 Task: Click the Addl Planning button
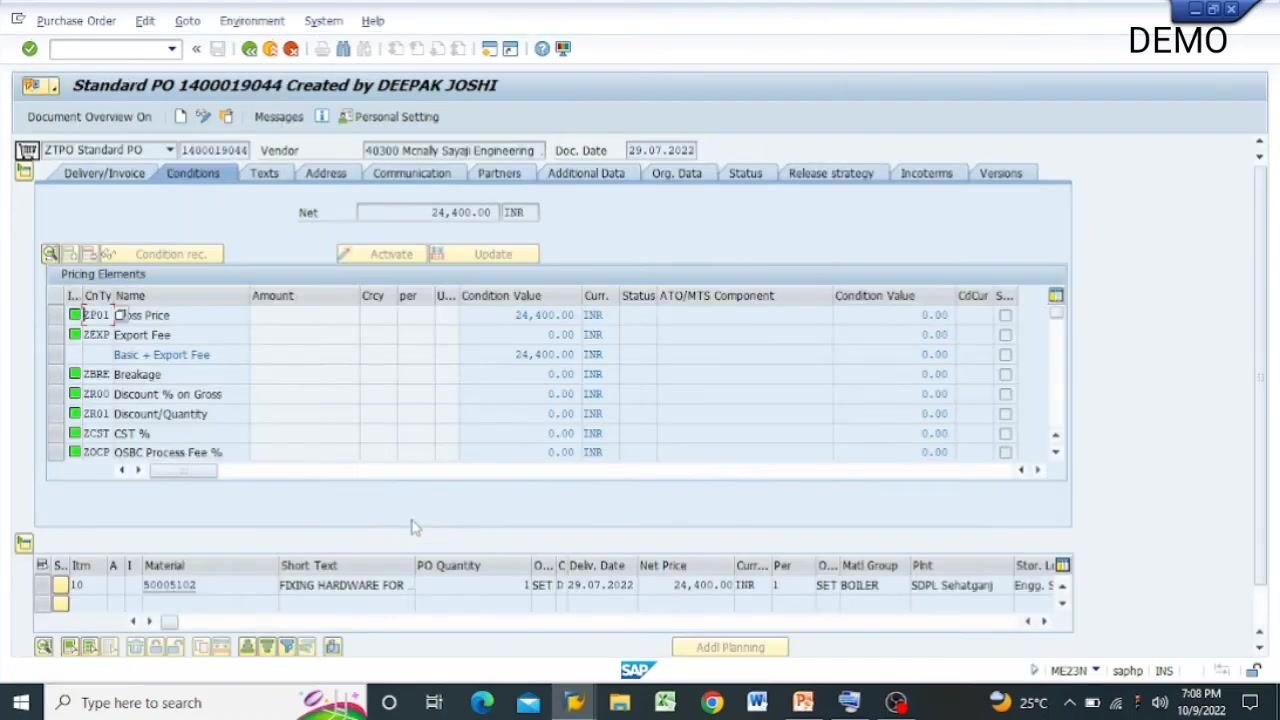(x=730, y=647)
